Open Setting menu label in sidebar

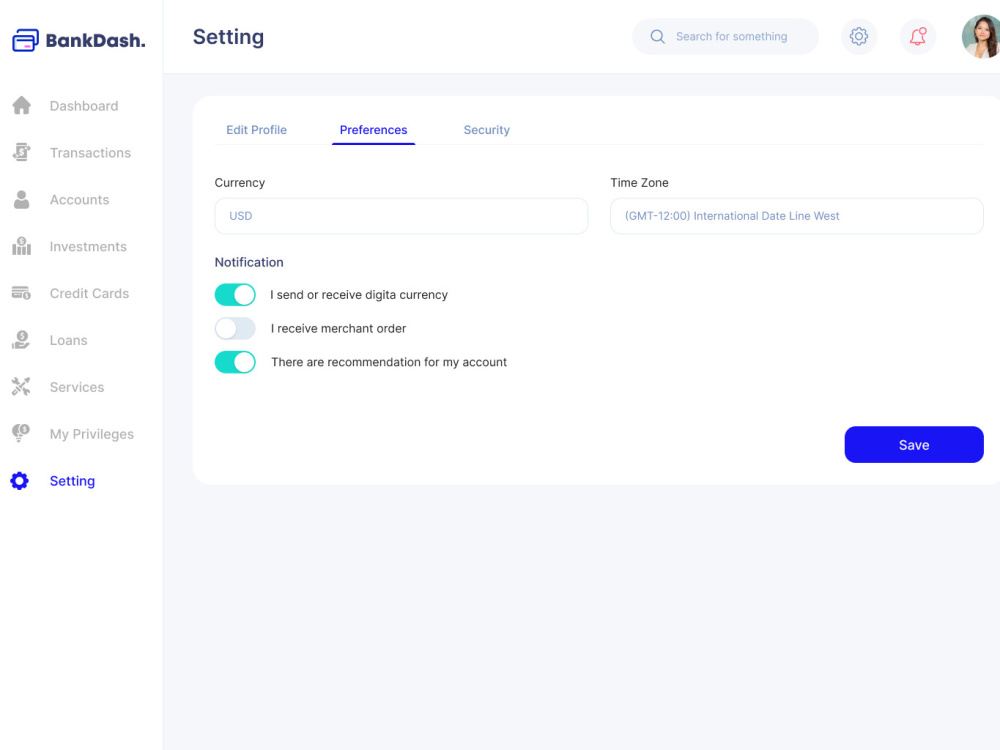73,481
